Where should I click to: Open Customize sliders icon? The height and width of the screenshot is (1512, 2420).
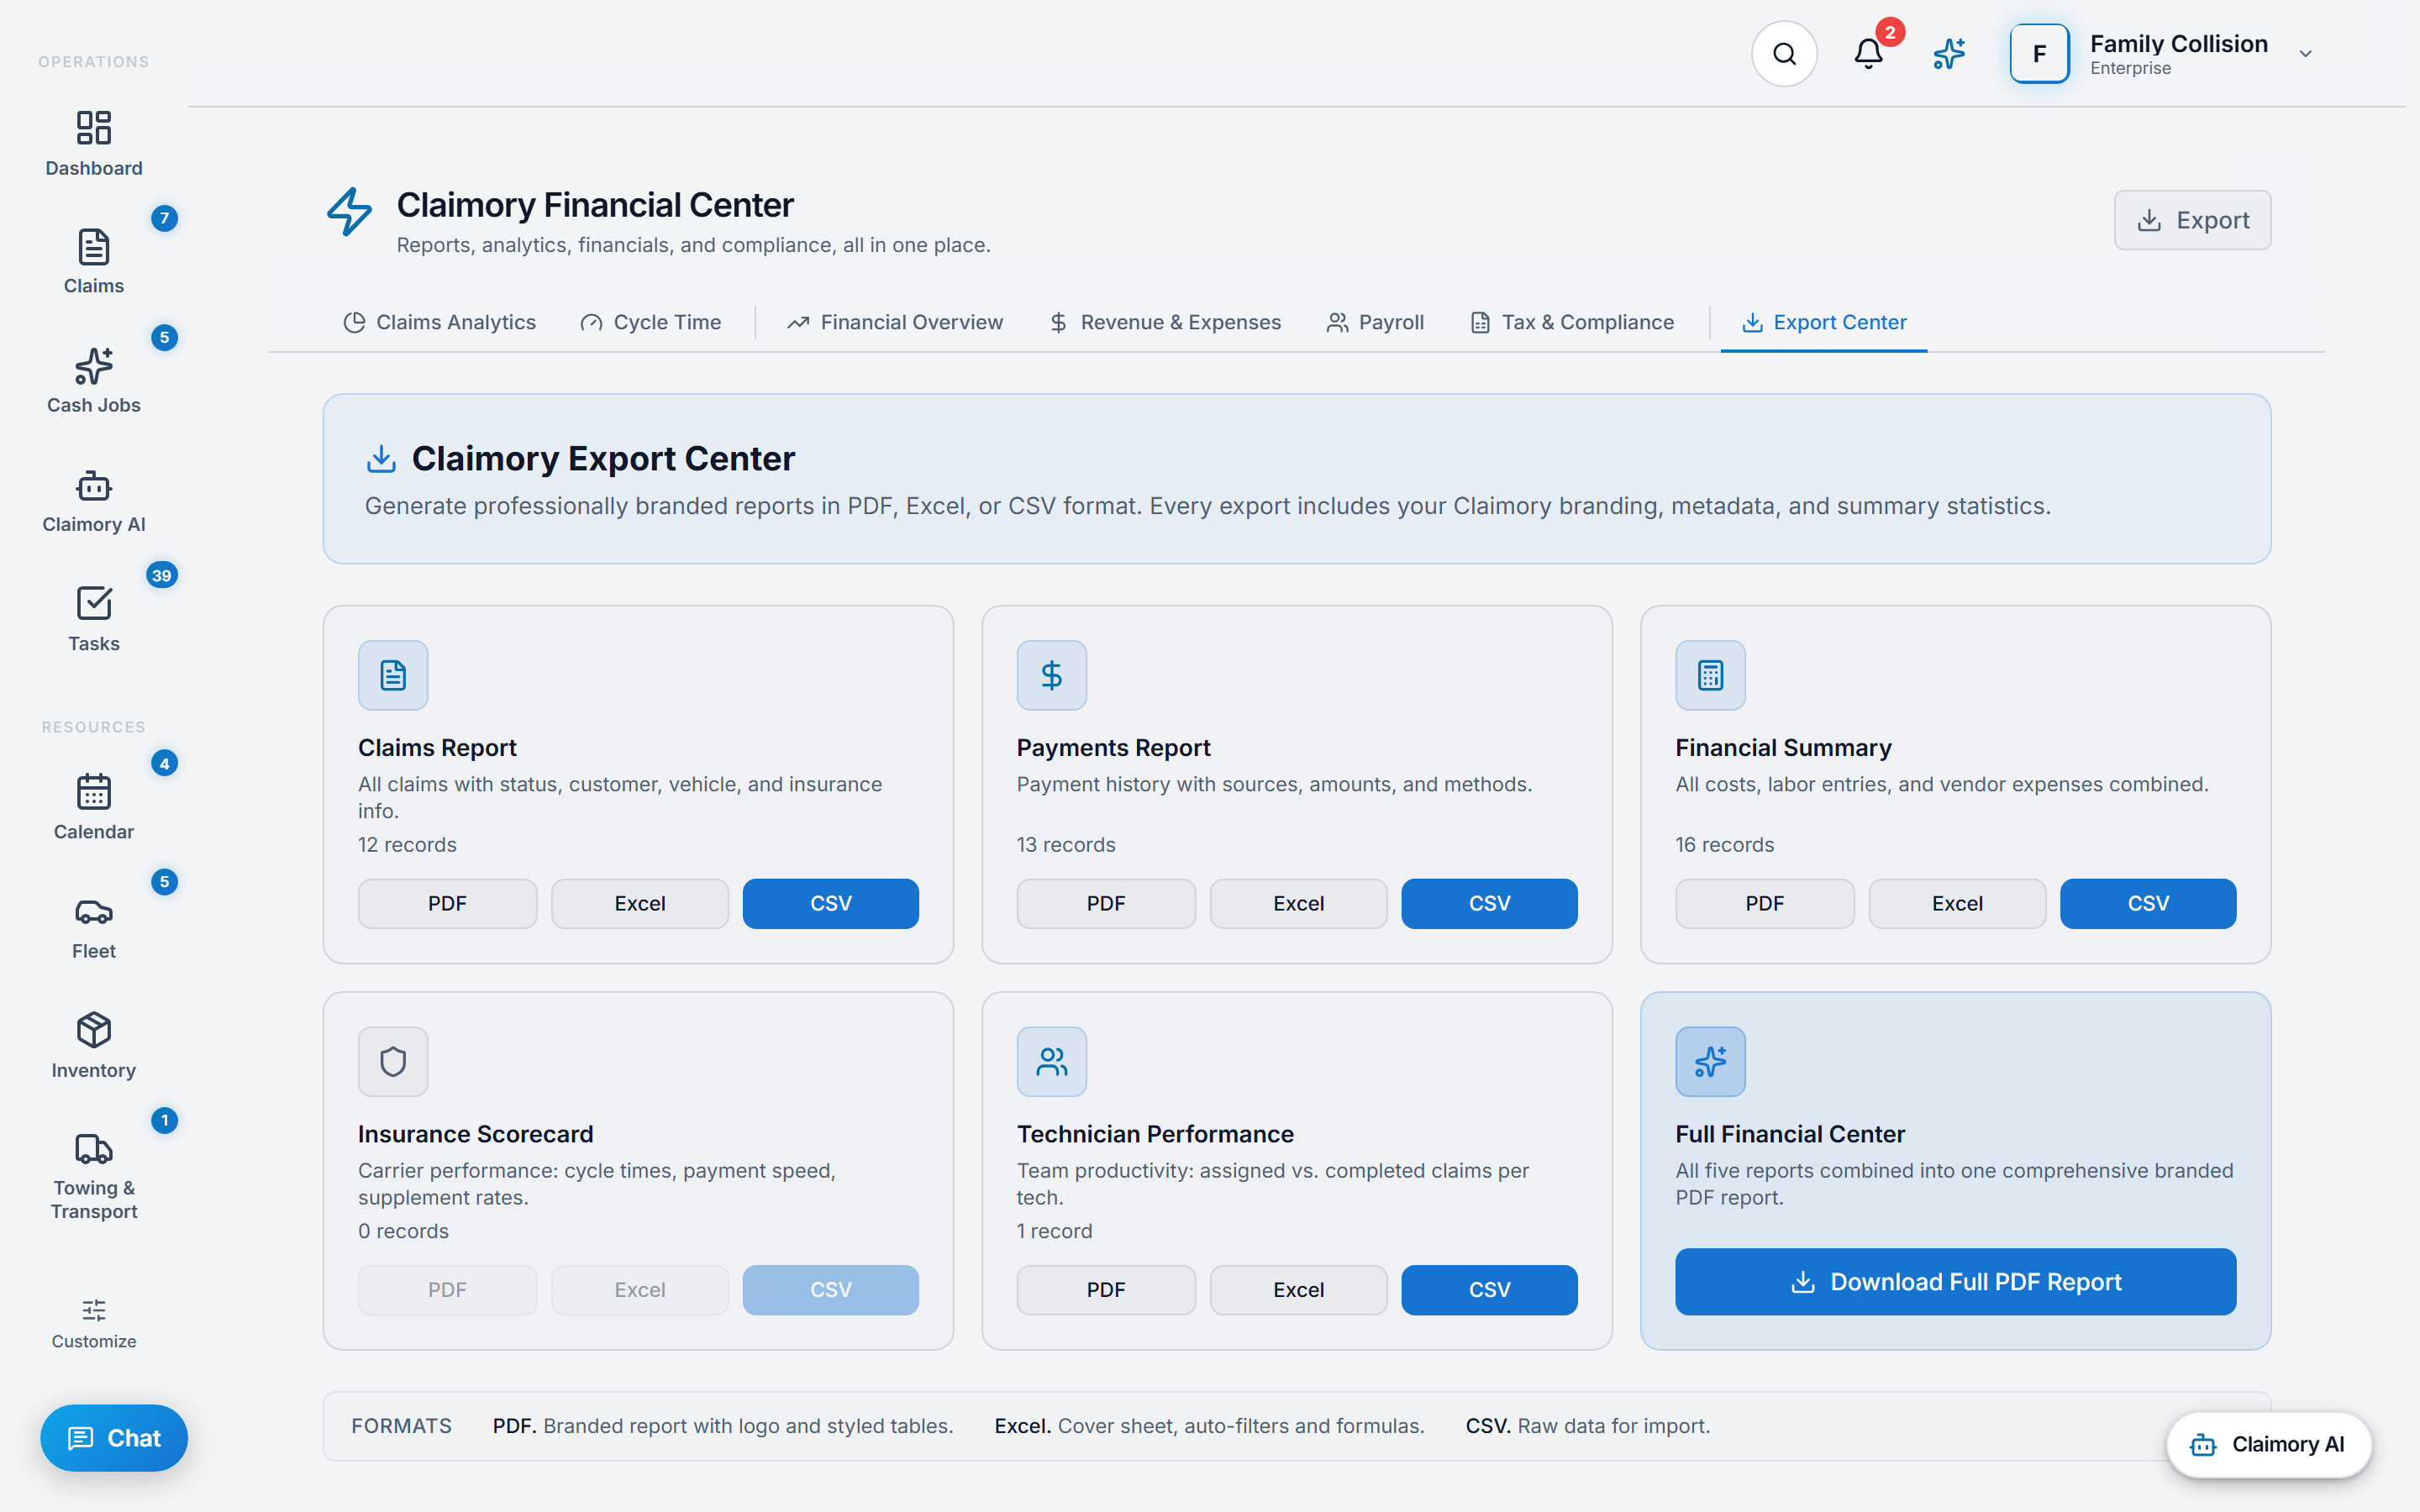click(x=94, y=1310)
